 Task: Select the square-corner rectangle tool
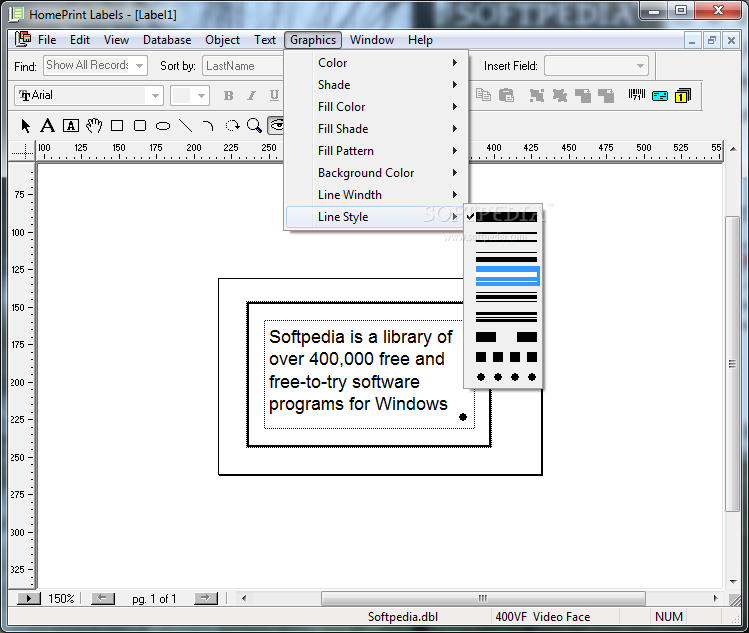(x=117, y=126)
